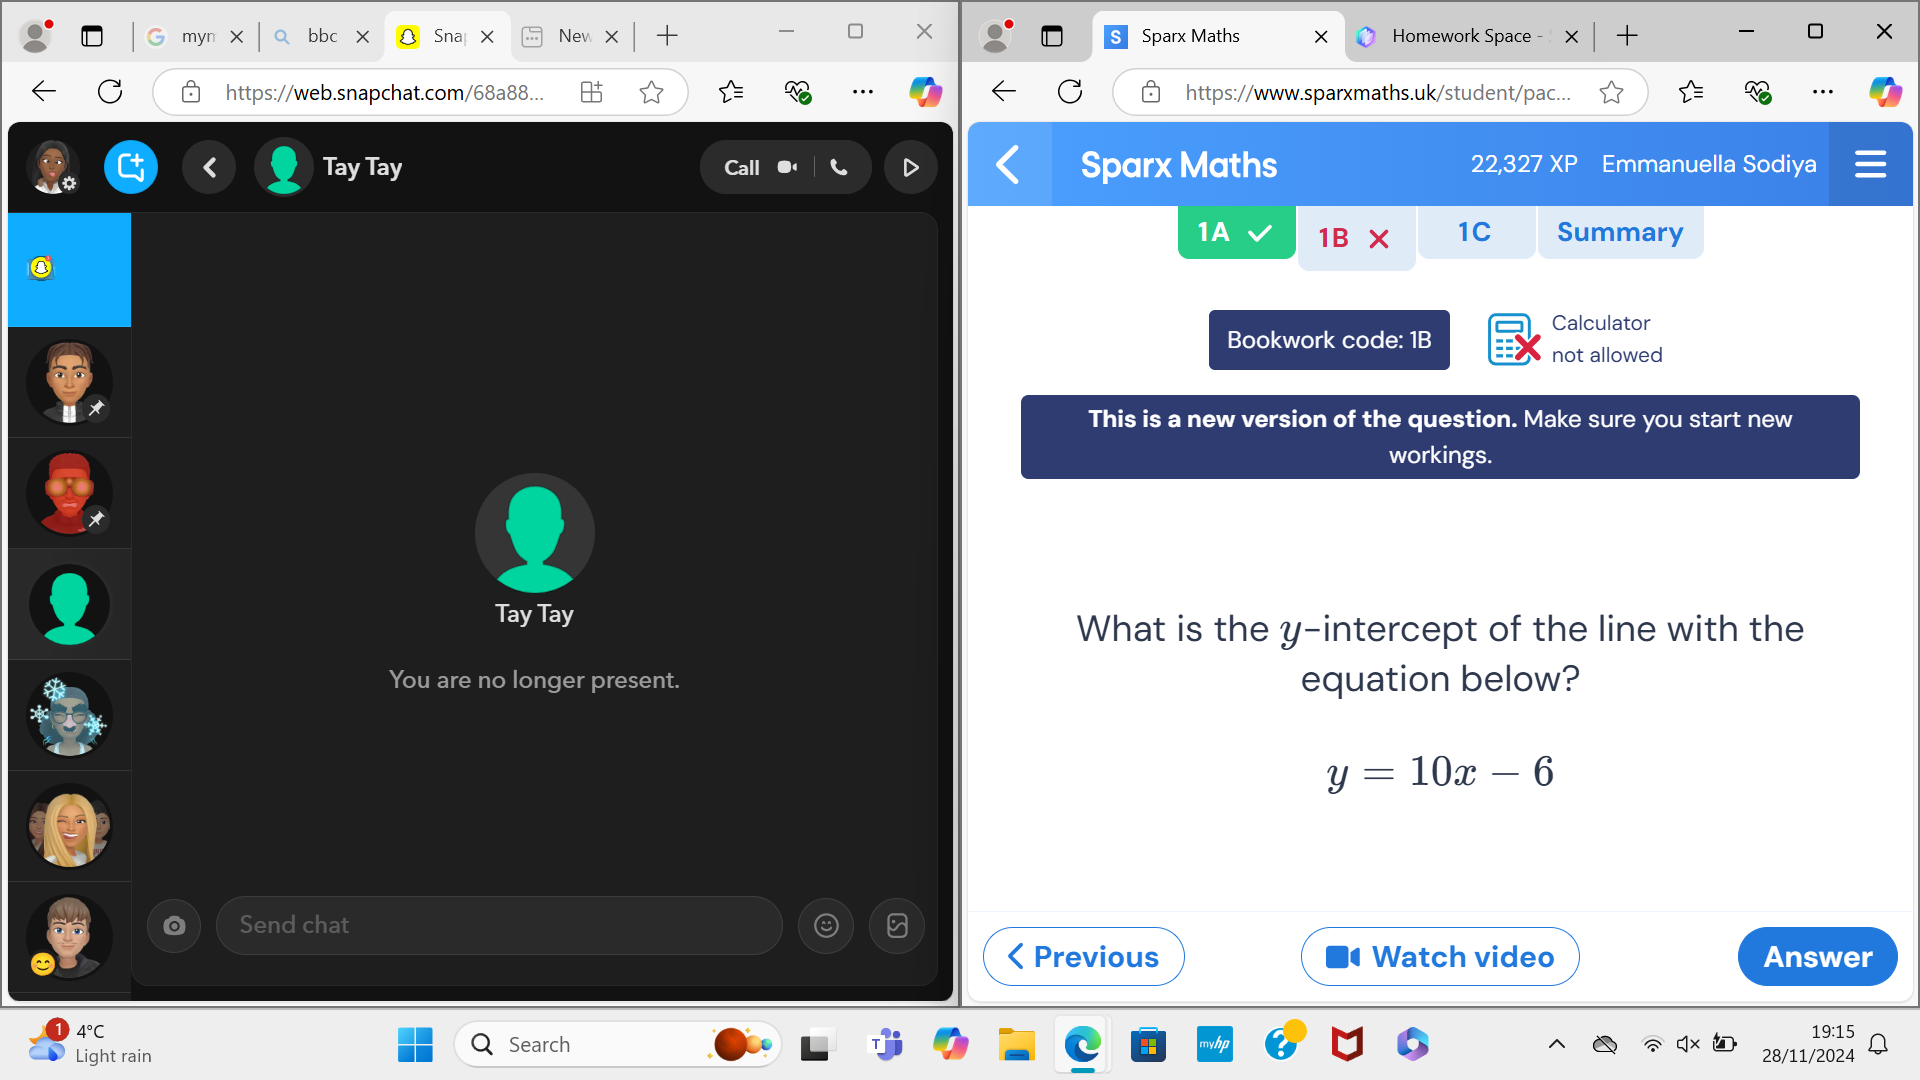
Task: Open notifications bell in taskbar
Action: point(1878,1045)
